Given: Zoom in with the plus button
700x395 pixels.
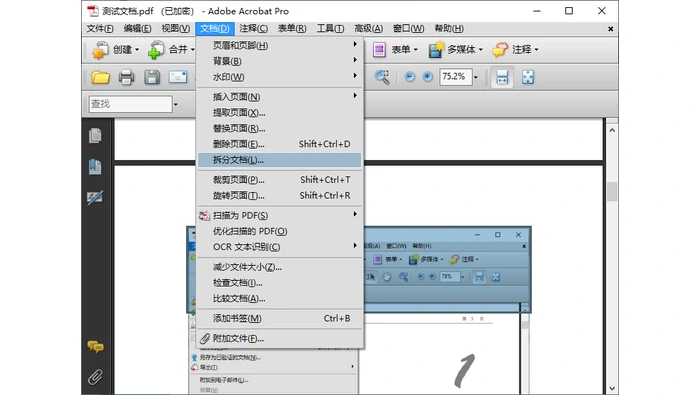Looking at the screenshot, I should [x=427, y=77].
